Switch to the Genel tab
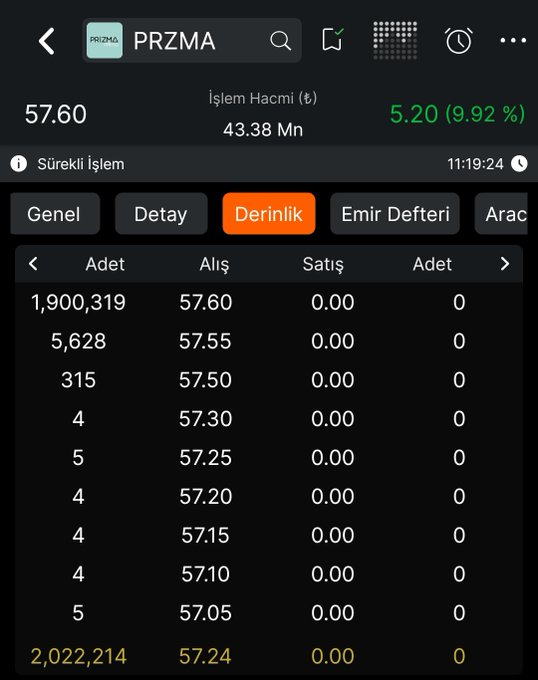The image size is (538, 680). (x=55, y=214)
